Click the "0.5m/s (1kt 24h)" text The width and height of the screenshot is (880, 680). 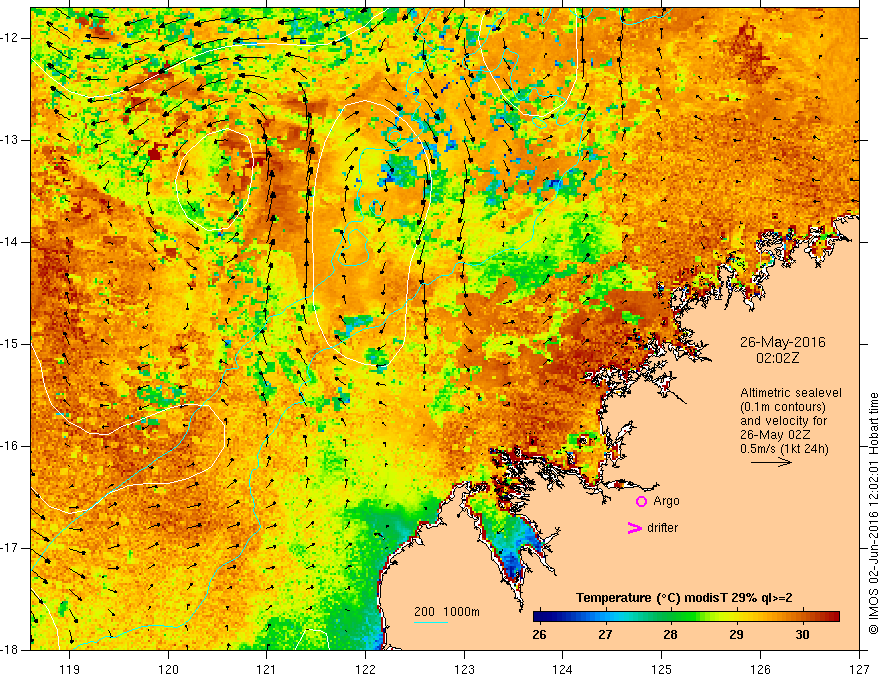click(x=784, y=449)
